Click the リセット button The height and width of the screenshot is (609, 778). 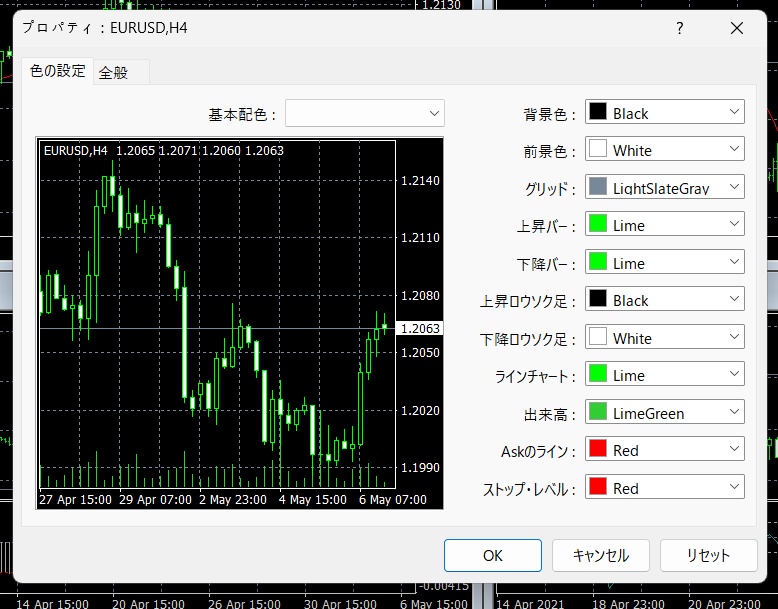(708, 555)
